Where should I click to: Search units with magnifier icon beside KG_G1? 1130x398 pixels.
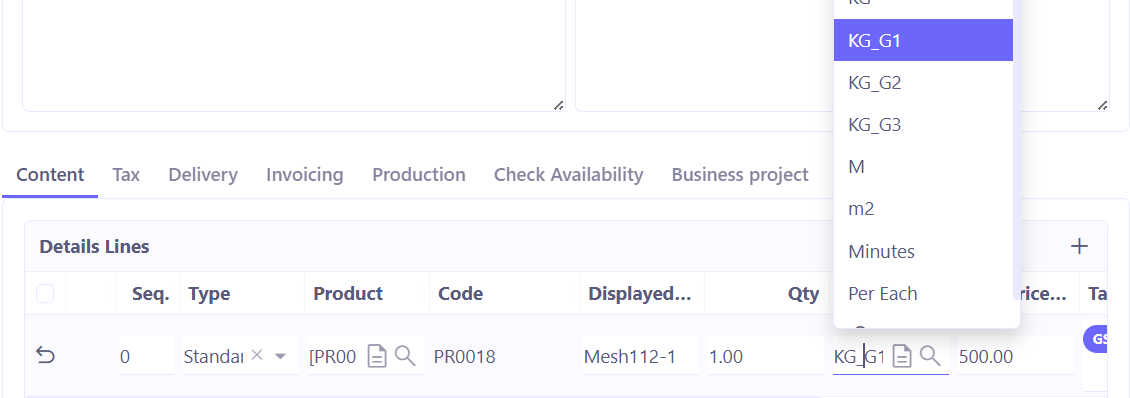click(931, 355)
